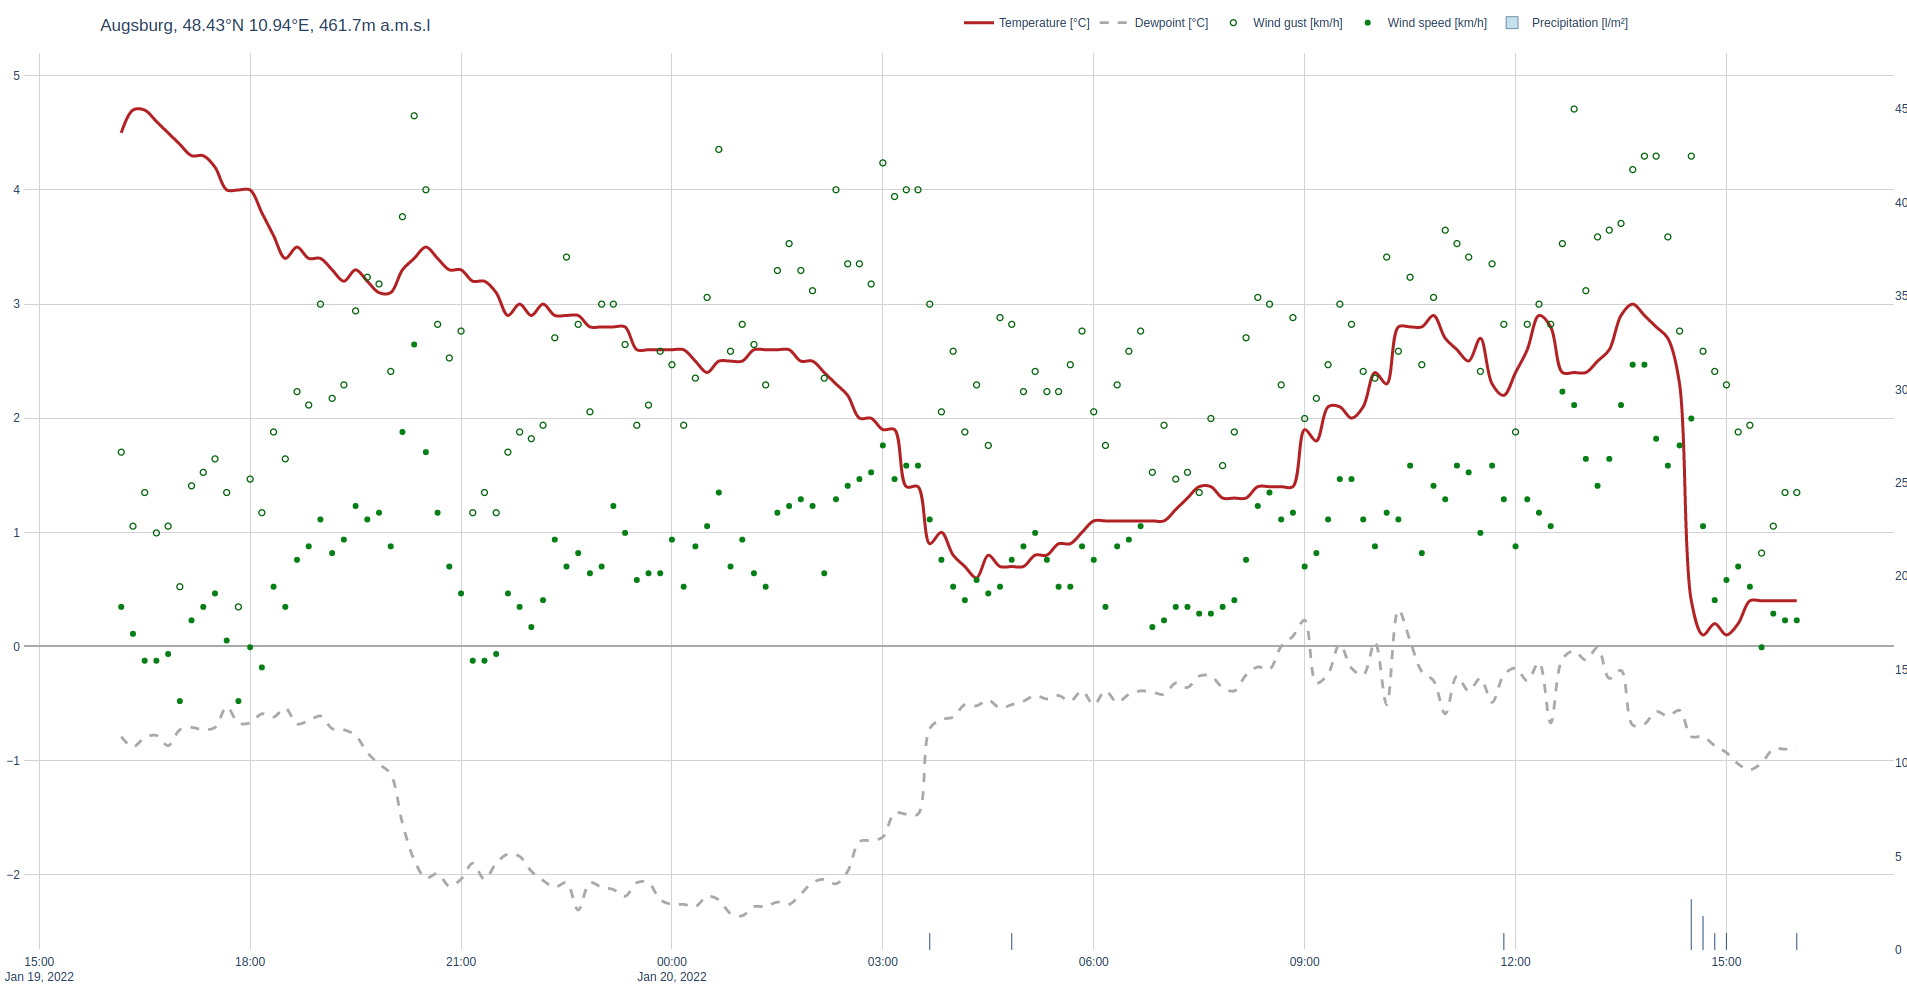
Task: Click the 15:00 Jan 19, 2022 axis label
Action: pyautogui.click(x=39, y=969)
